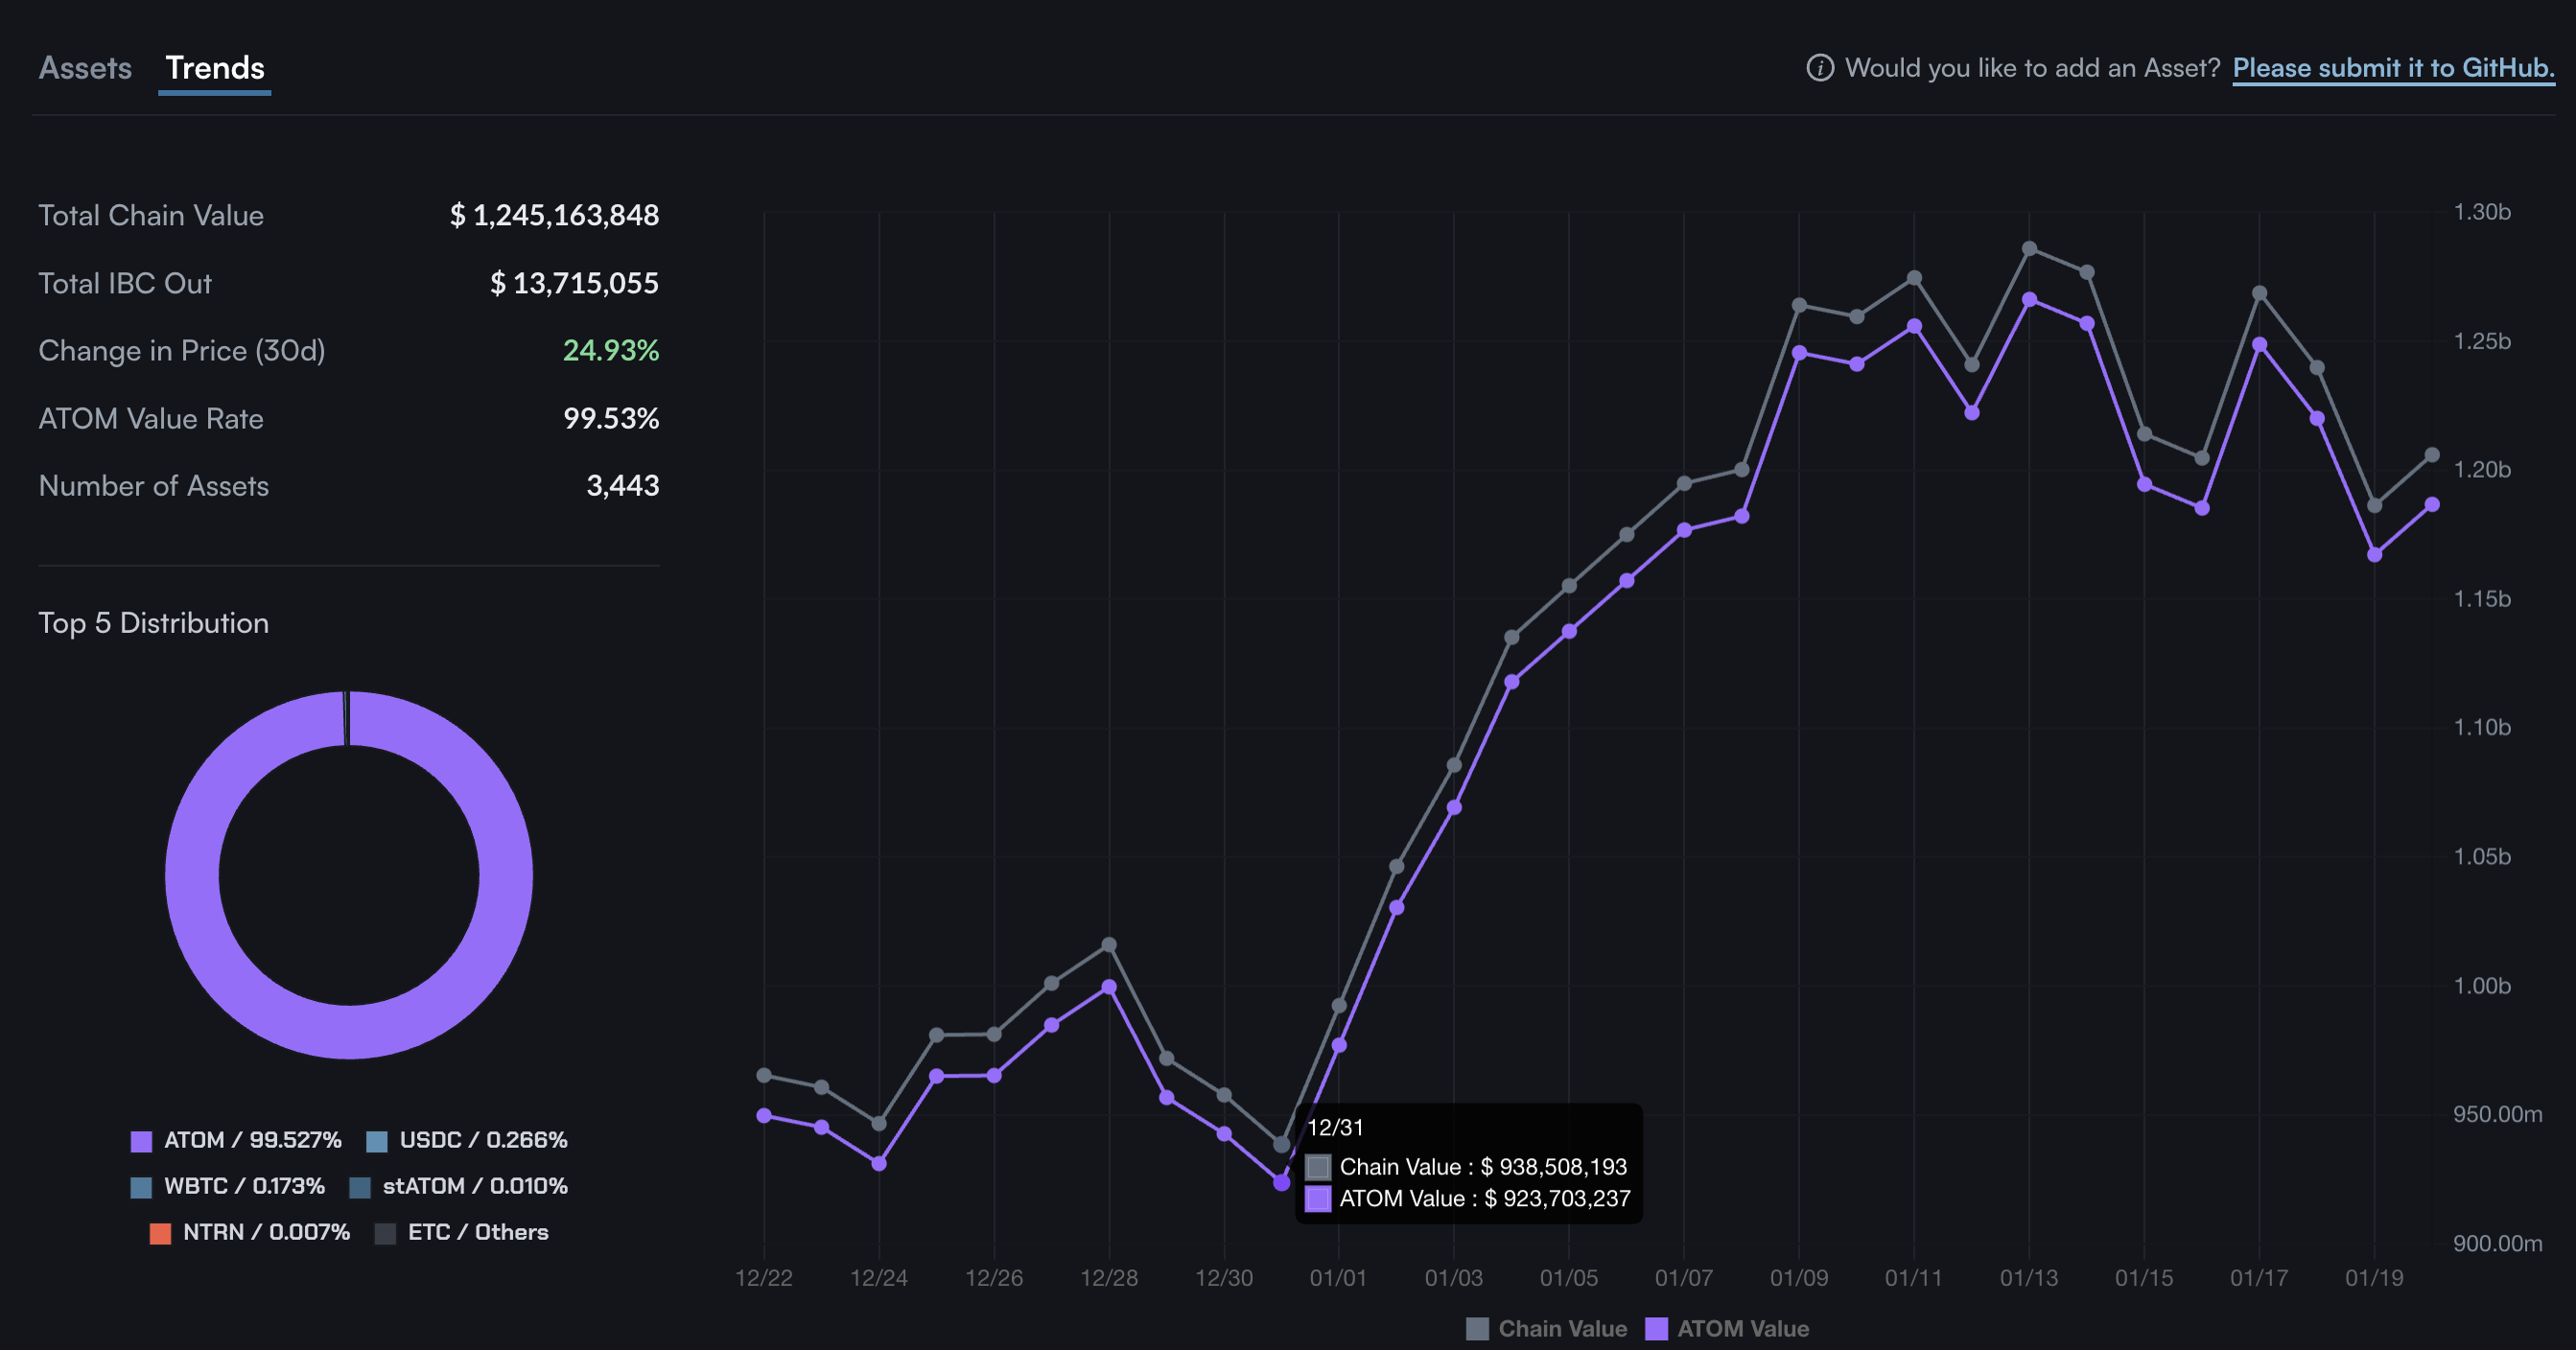Click the info circle icon near the asset prompt

[1819, 68]
